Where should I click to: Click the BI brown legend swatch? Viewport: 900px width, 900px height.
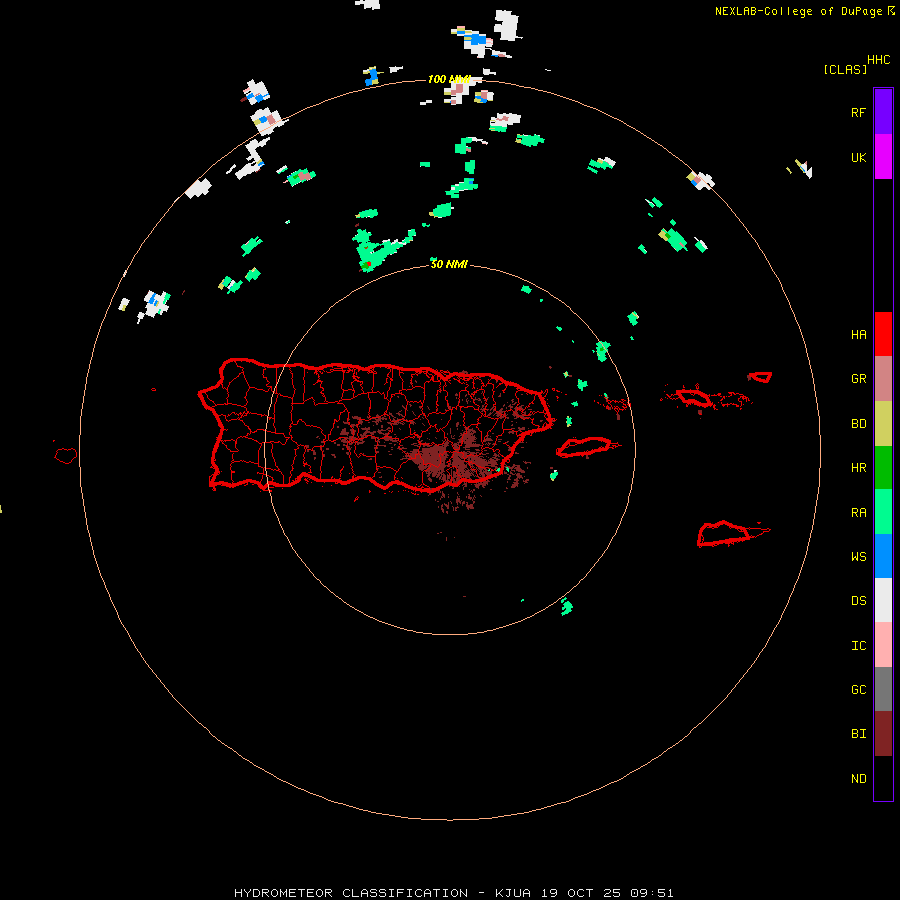883,734
